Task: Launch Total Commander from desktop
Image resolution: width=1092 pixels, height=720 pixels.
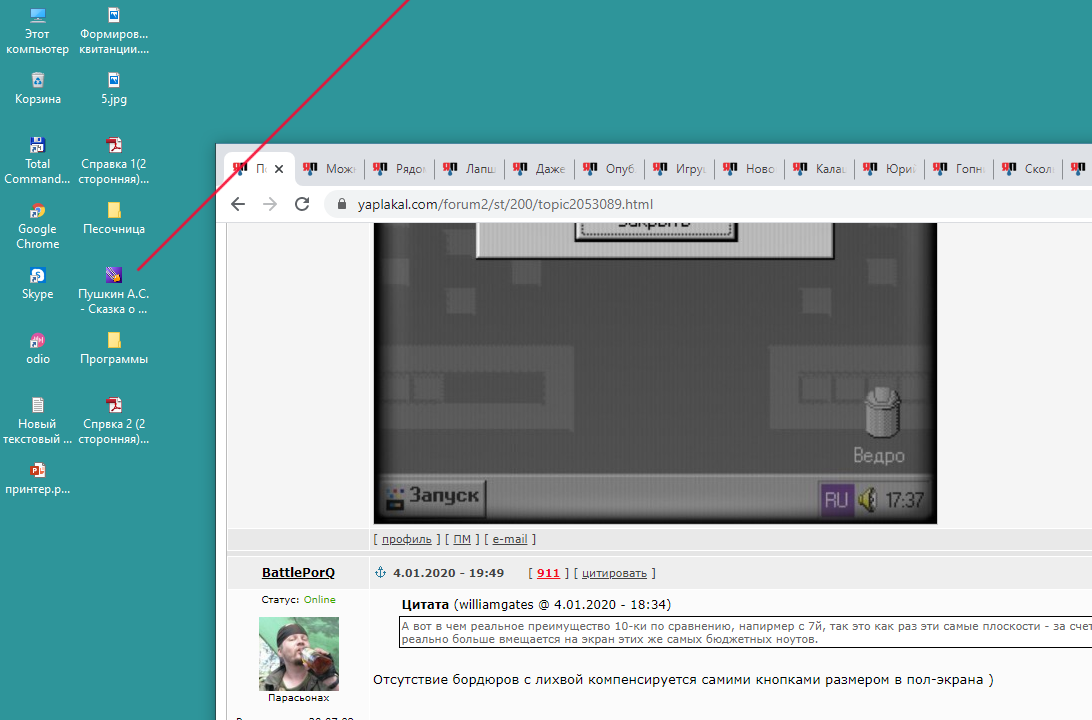Action: tap(38, 161)
